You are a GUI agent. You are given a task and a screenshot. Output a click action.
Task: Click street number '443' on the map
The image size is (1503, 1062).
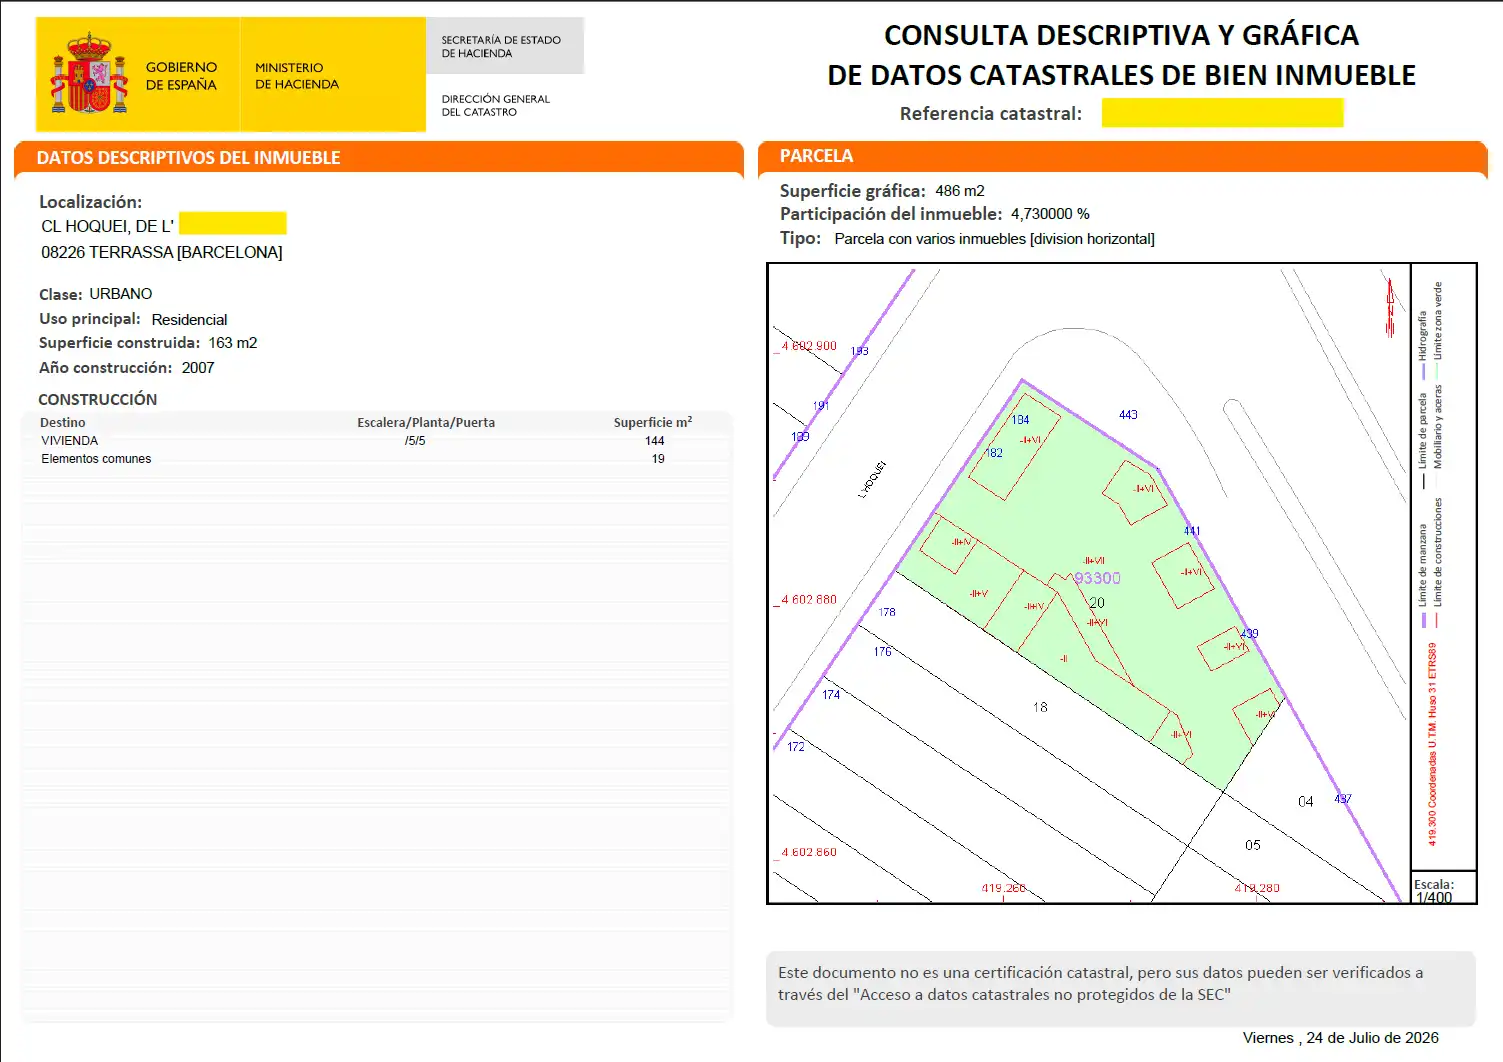pos(1128,415)
